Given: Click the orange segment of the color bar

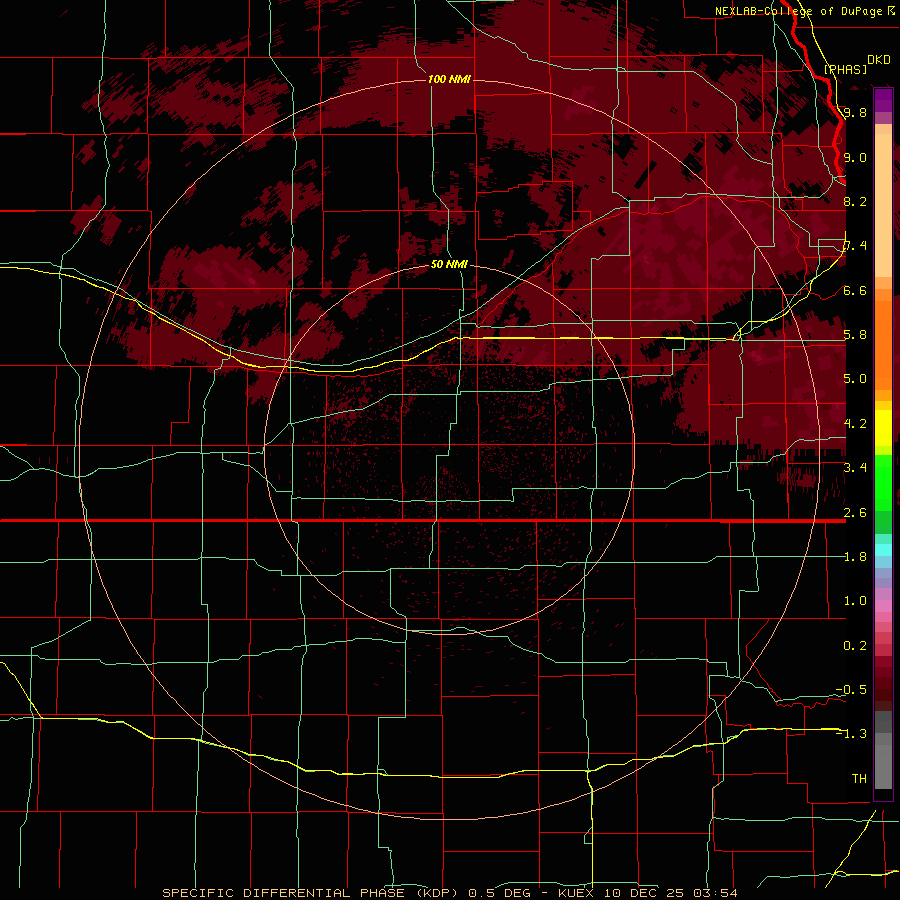Looking at the screenshot, I should (883, 346).
